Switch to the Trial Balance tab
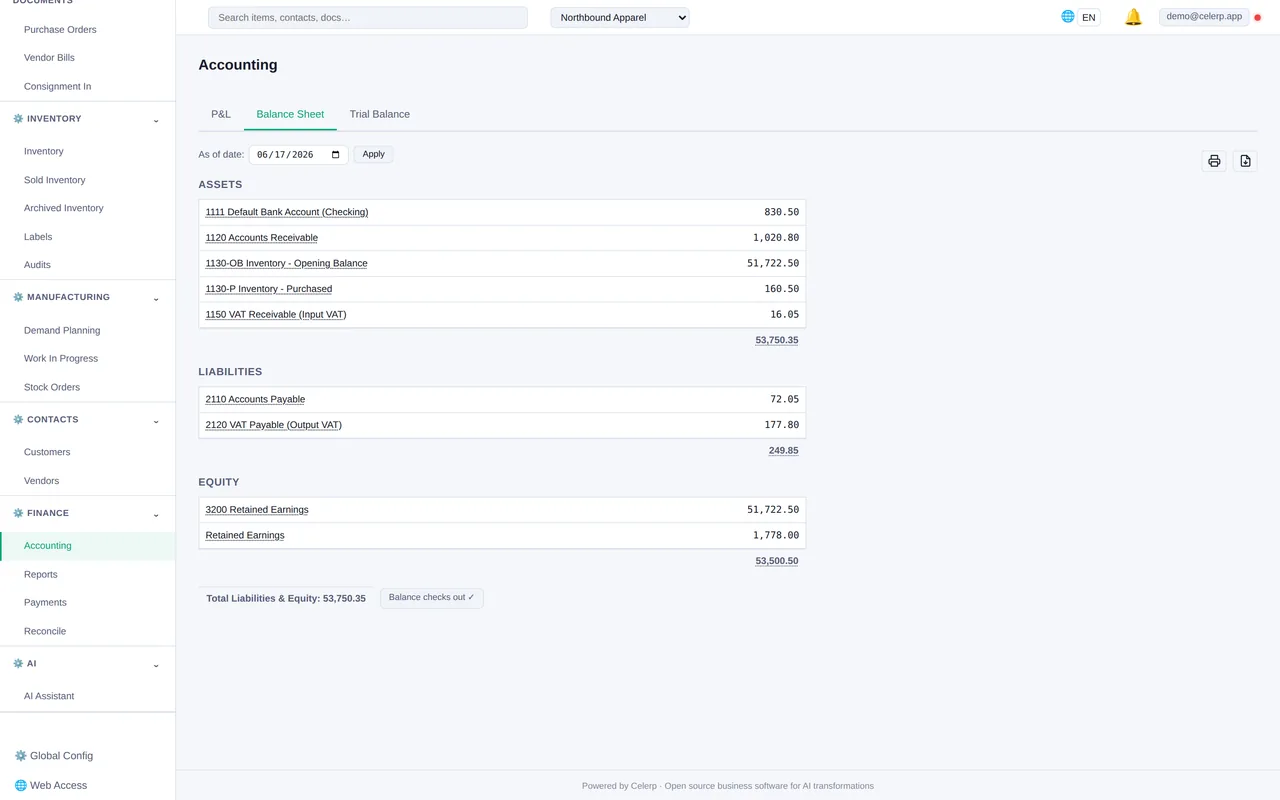 [380, 114]
